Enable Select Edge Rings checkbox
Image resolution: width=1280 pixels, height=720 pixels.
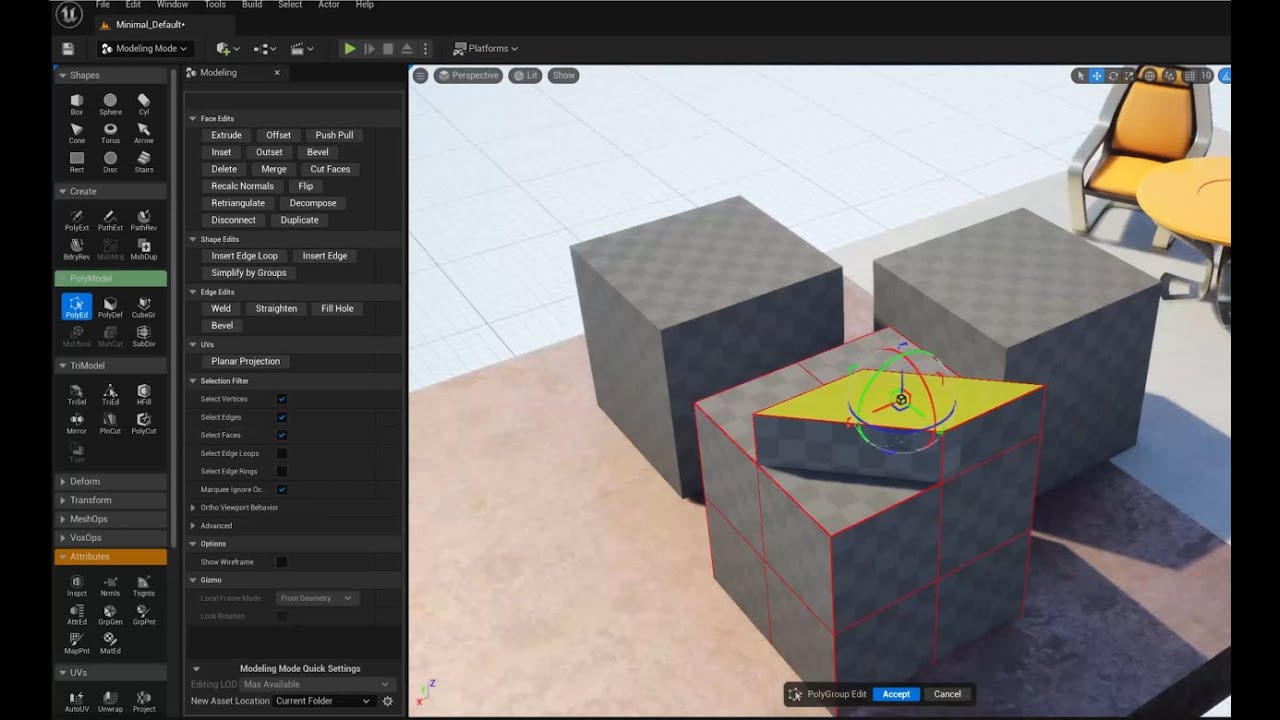coord(282,471)
